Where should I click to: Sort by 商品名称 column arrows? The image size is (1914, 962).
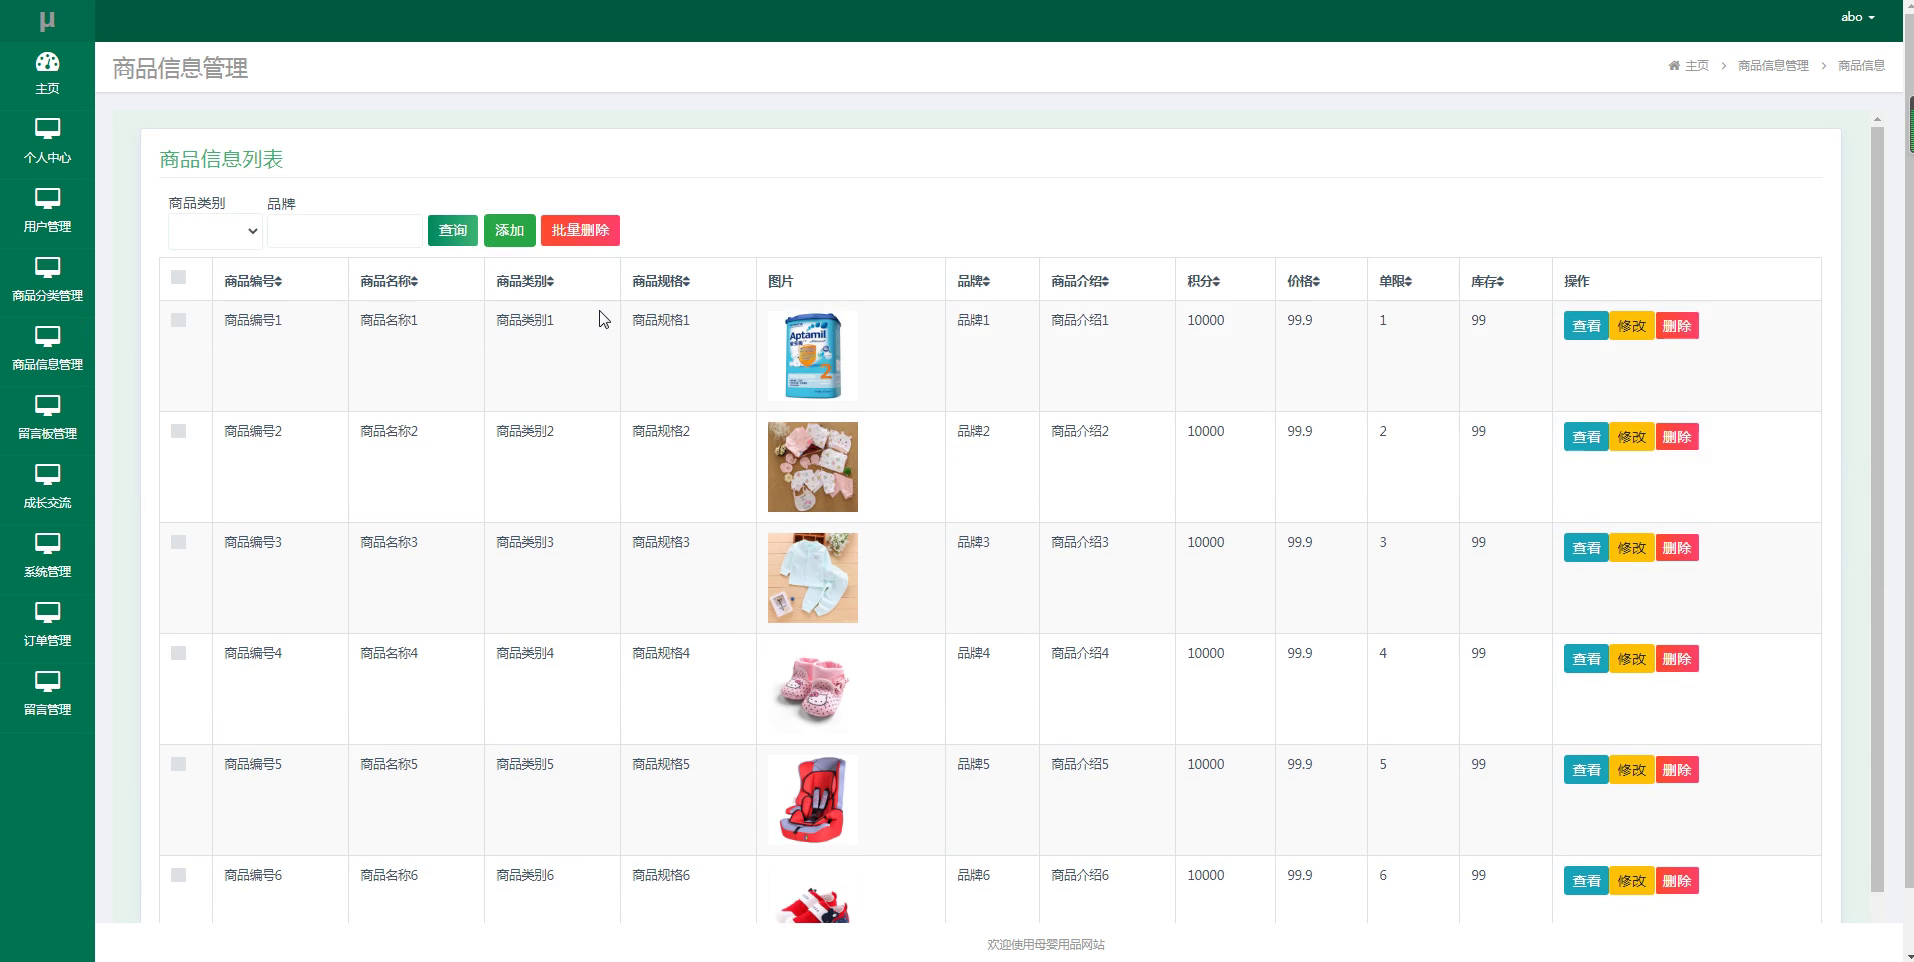pos(414,282)
